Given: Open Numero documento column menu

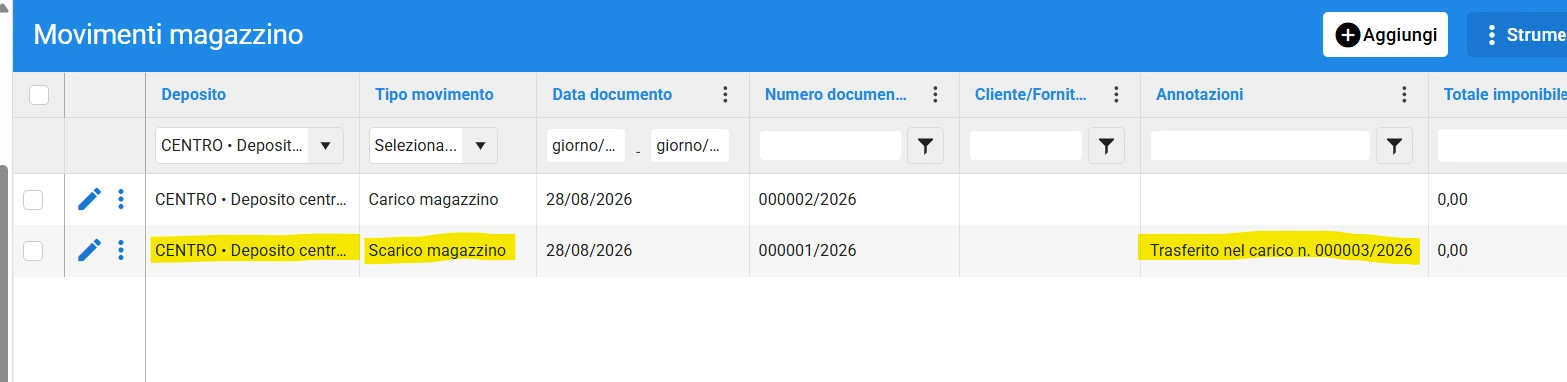Looking at the screenshot, I should tap(935, 95).
